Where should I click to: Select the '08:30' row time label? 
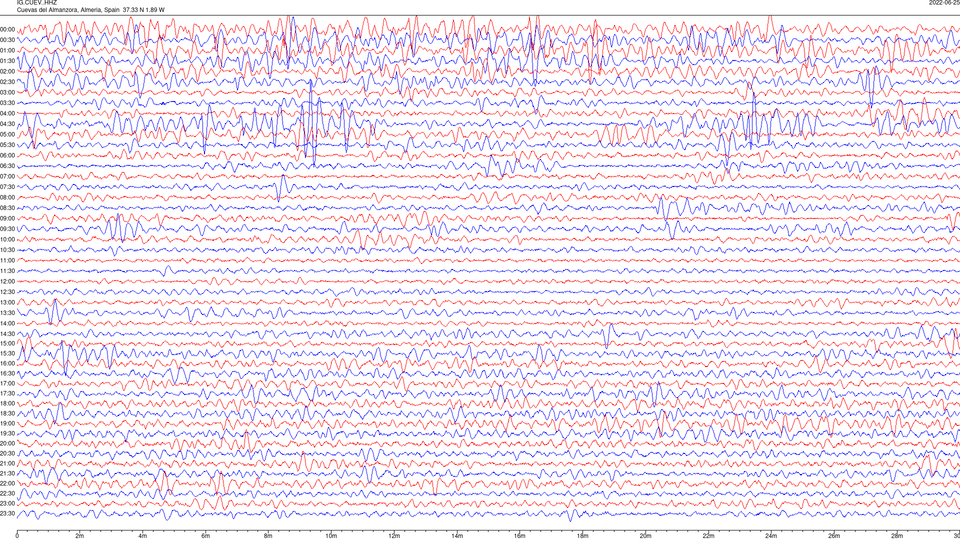point(7,208)
